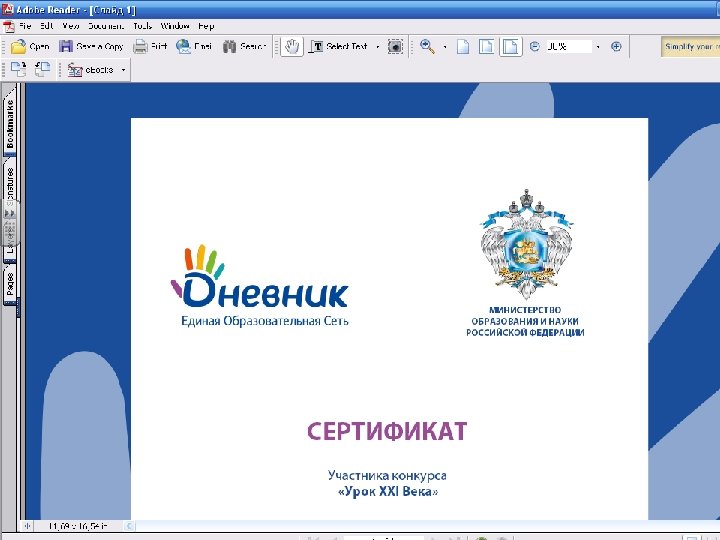
Task: Expand the eBooks dropdown arrow
Action: click(123, 70)
